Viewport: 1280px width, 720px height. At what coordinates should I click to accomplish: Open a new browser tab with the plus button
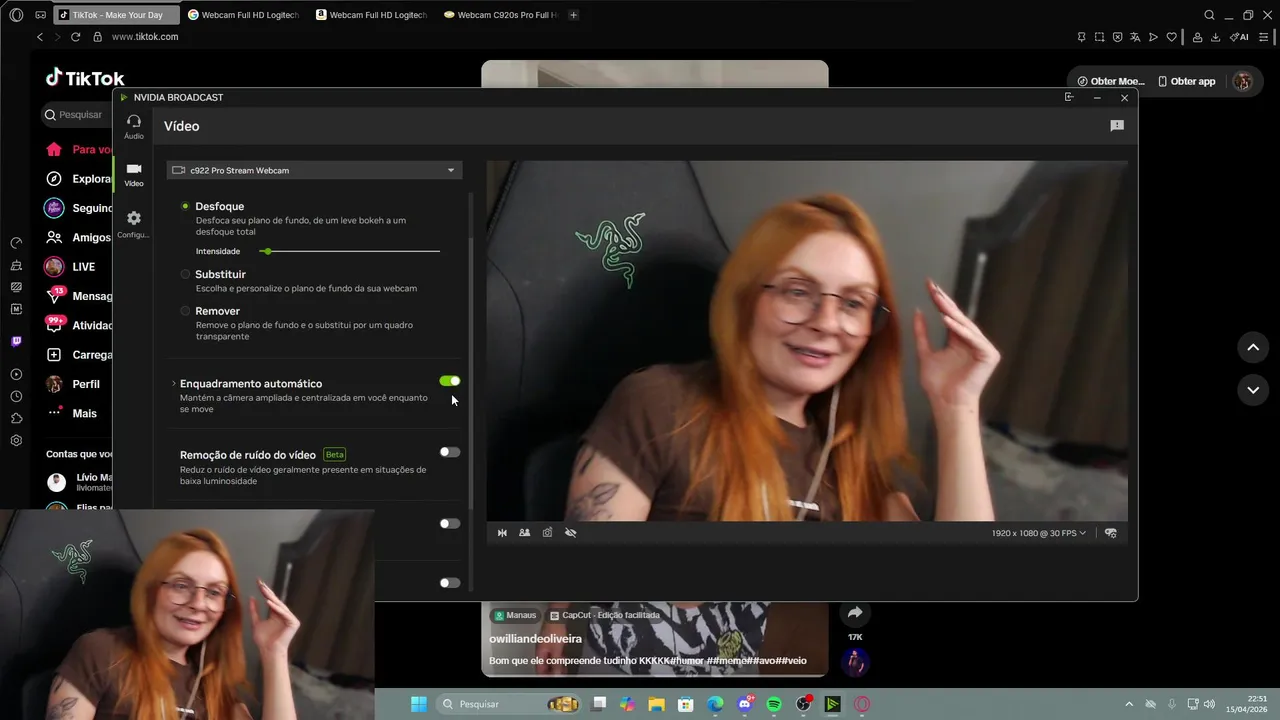(x=573, y=15)
